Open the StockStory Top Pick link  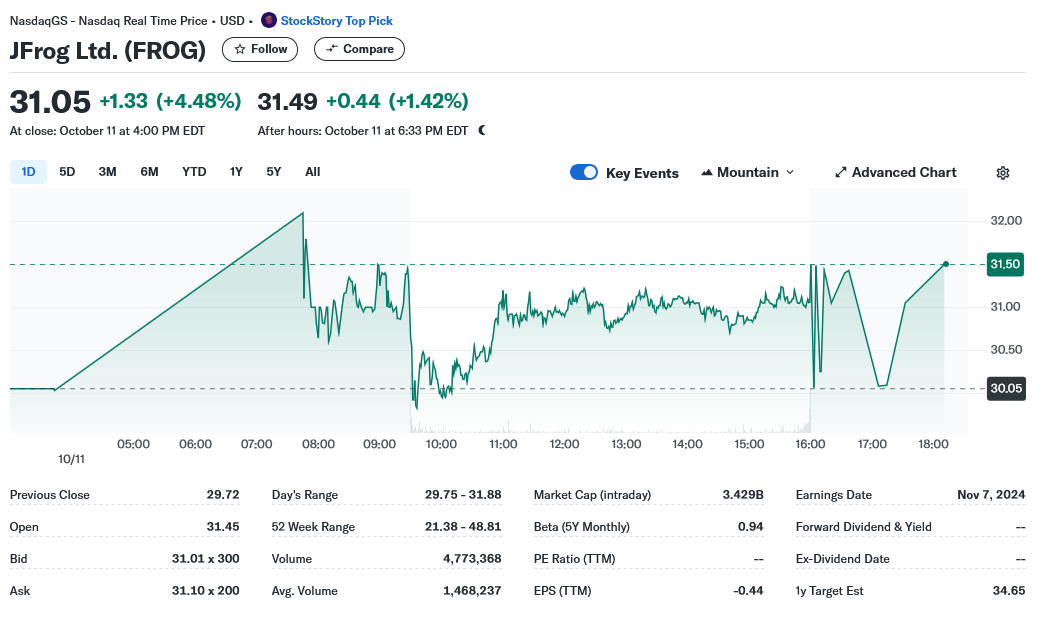[x=336, y=21]
